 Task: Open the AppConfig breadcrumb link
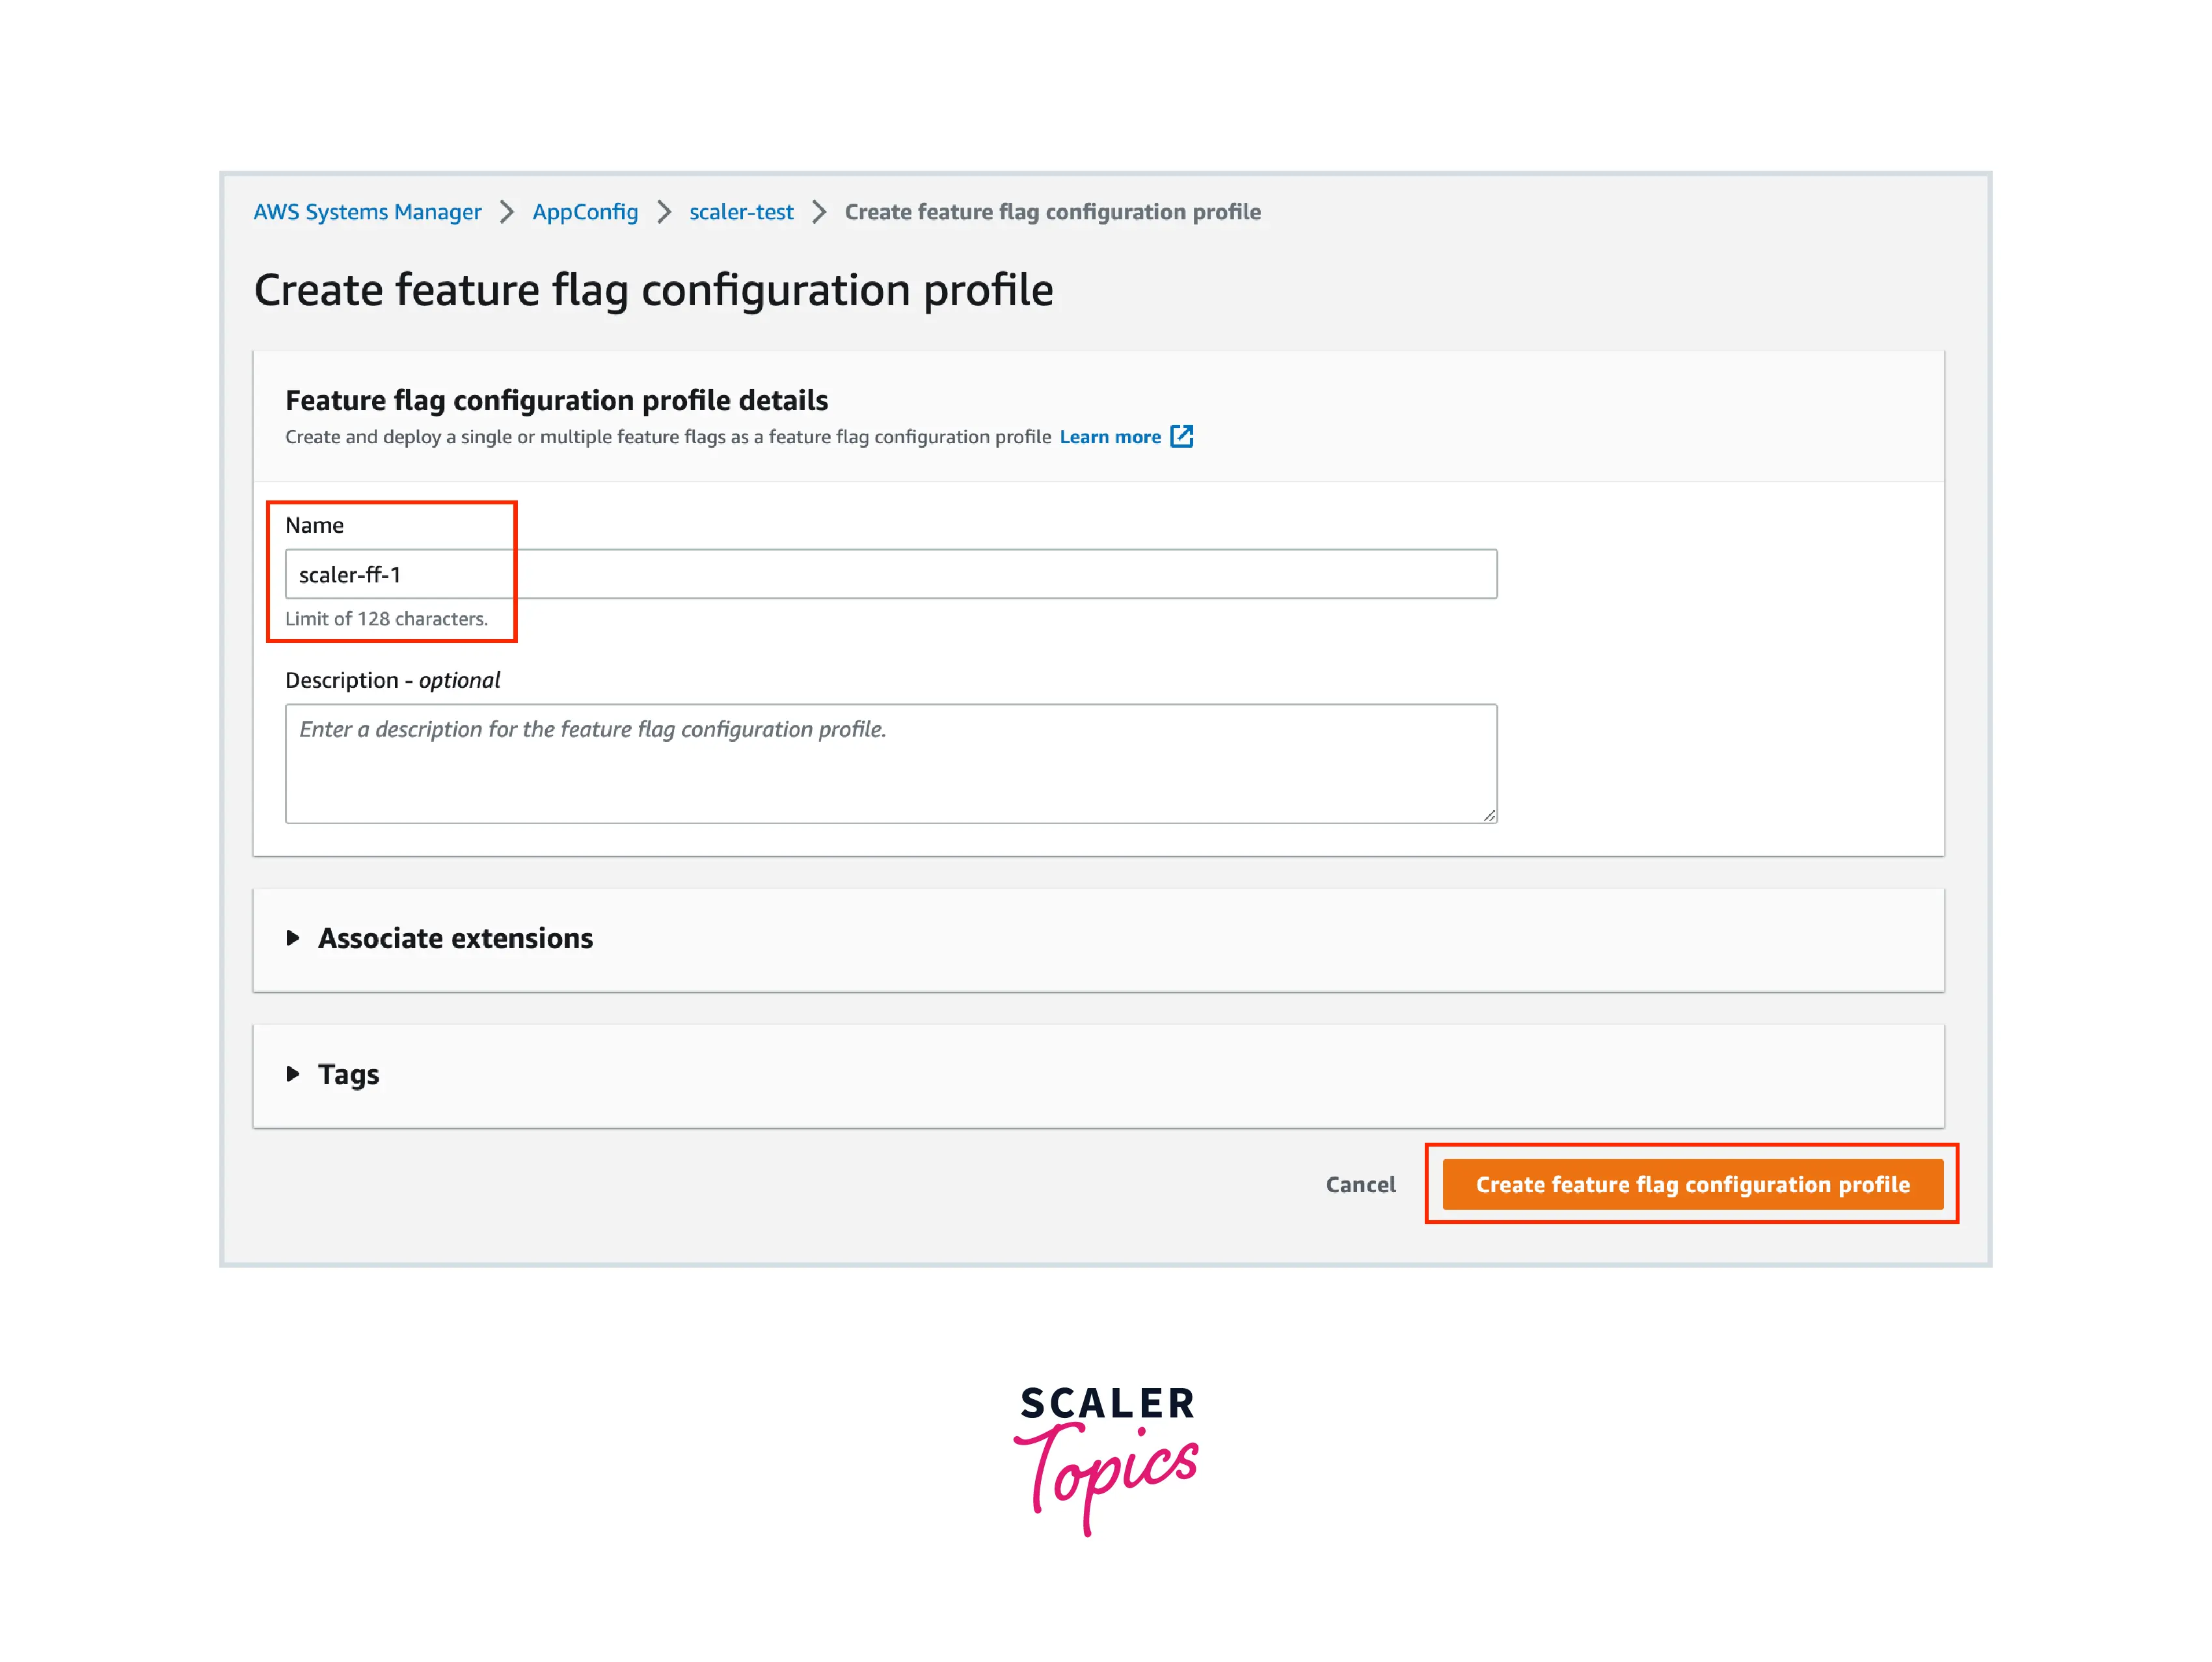click(585, 212)
